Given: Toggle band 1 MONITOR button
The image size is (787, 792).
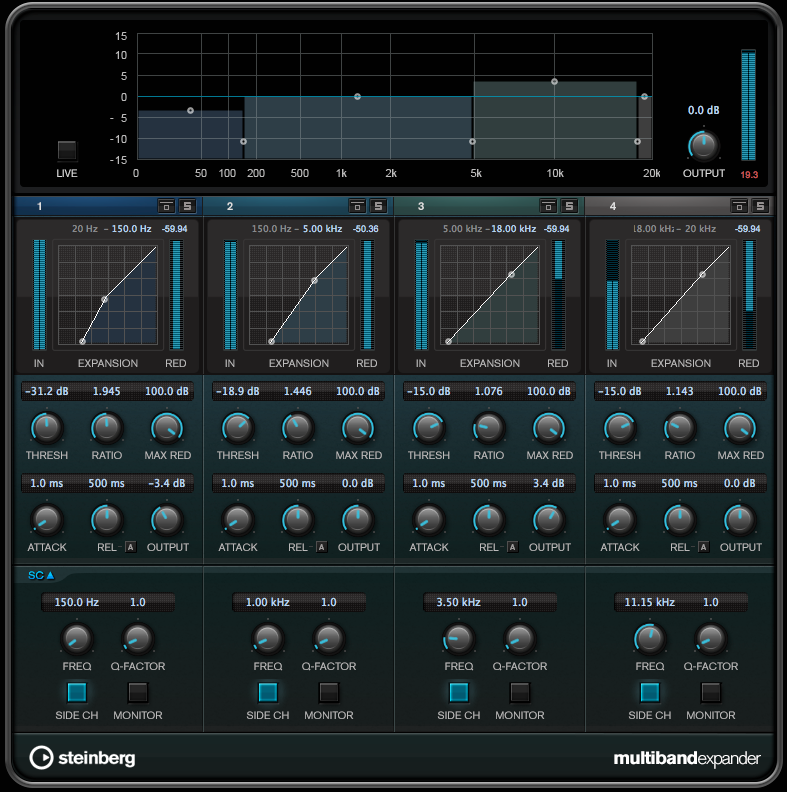Looking at the screenshot, I should point(138,692).
